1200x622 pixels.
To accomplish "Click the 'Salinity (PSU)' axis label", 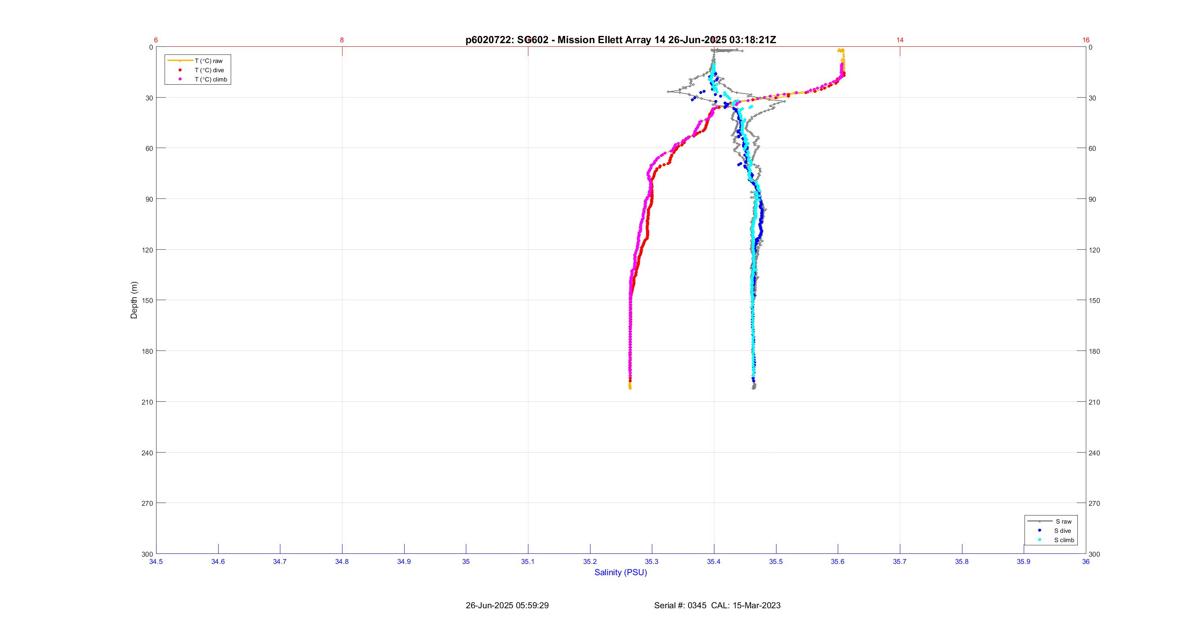I will point(621,572).
